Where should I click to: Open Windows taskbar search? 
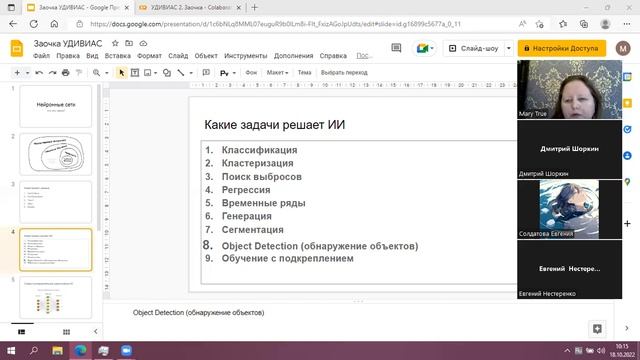(x=33, y=351)
